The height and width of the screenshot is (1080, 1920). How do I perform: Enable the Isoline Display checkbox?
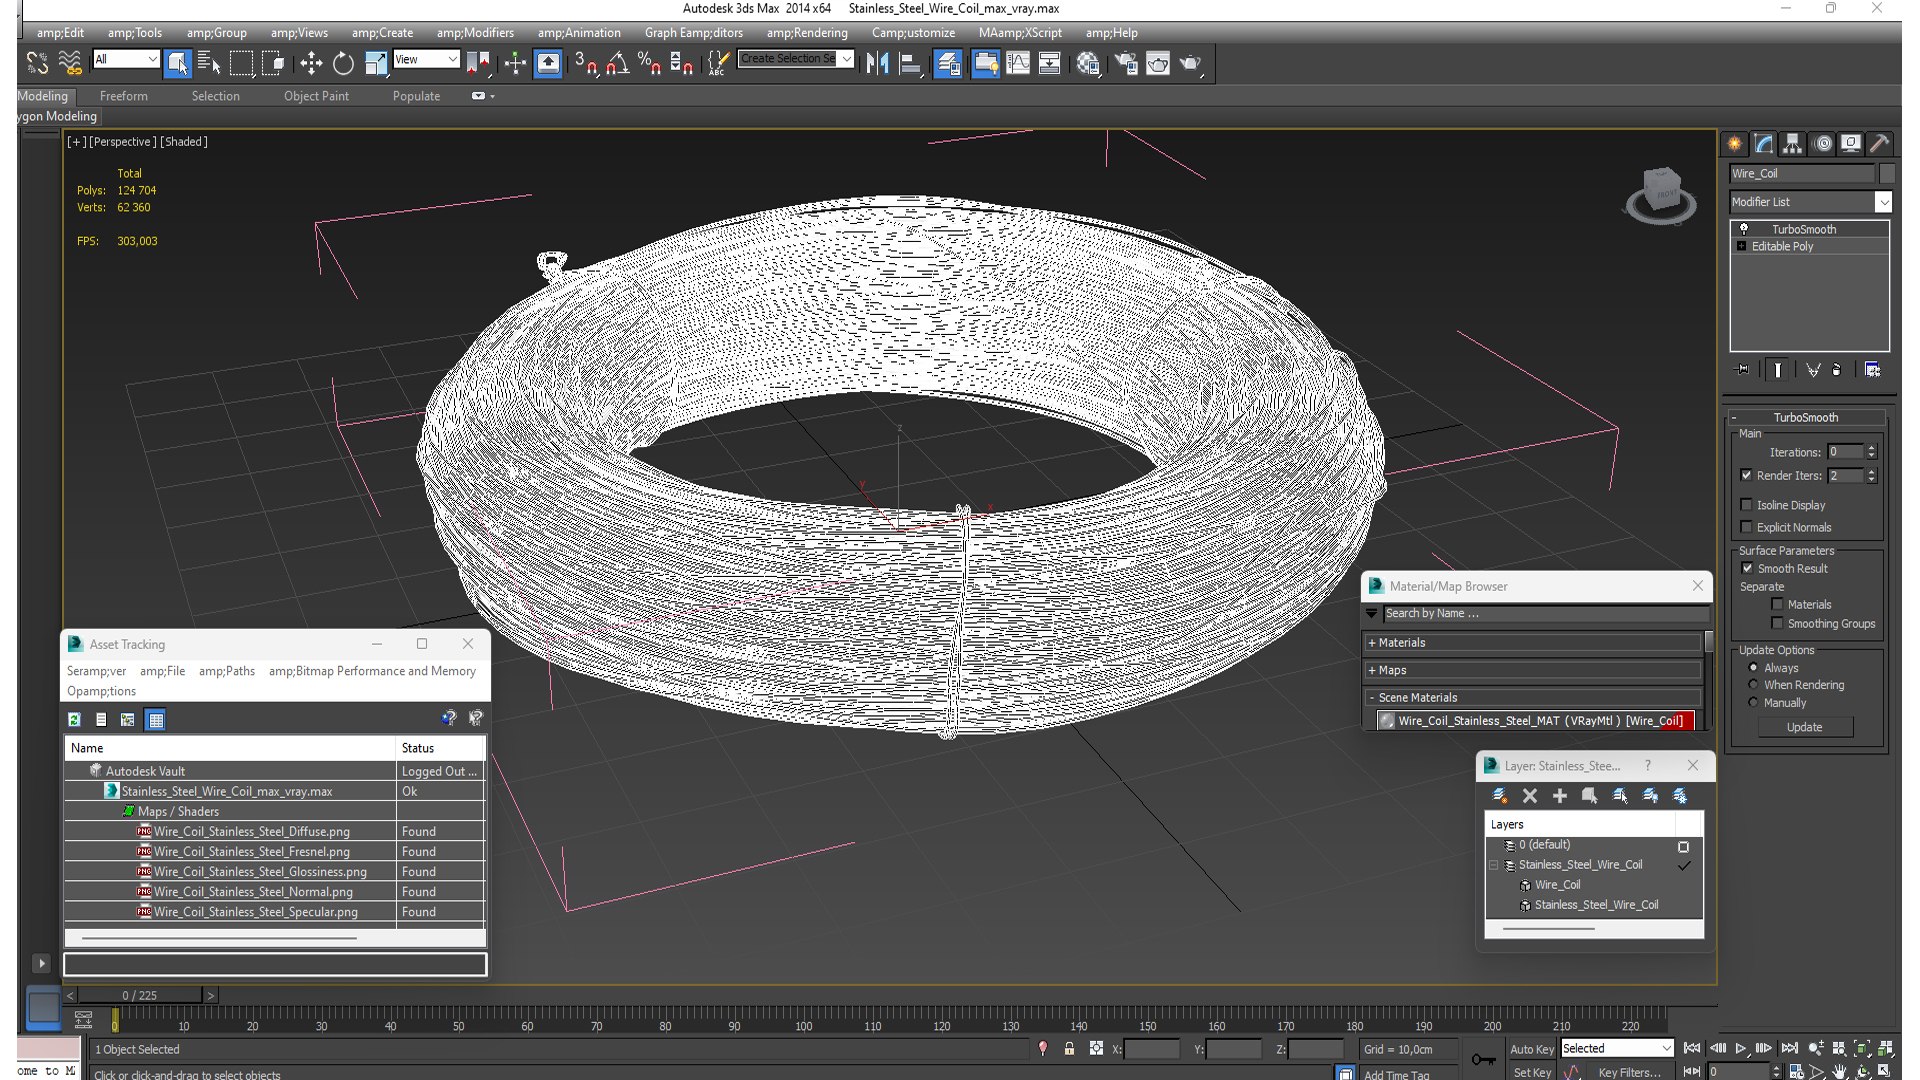pos(1747,505)
